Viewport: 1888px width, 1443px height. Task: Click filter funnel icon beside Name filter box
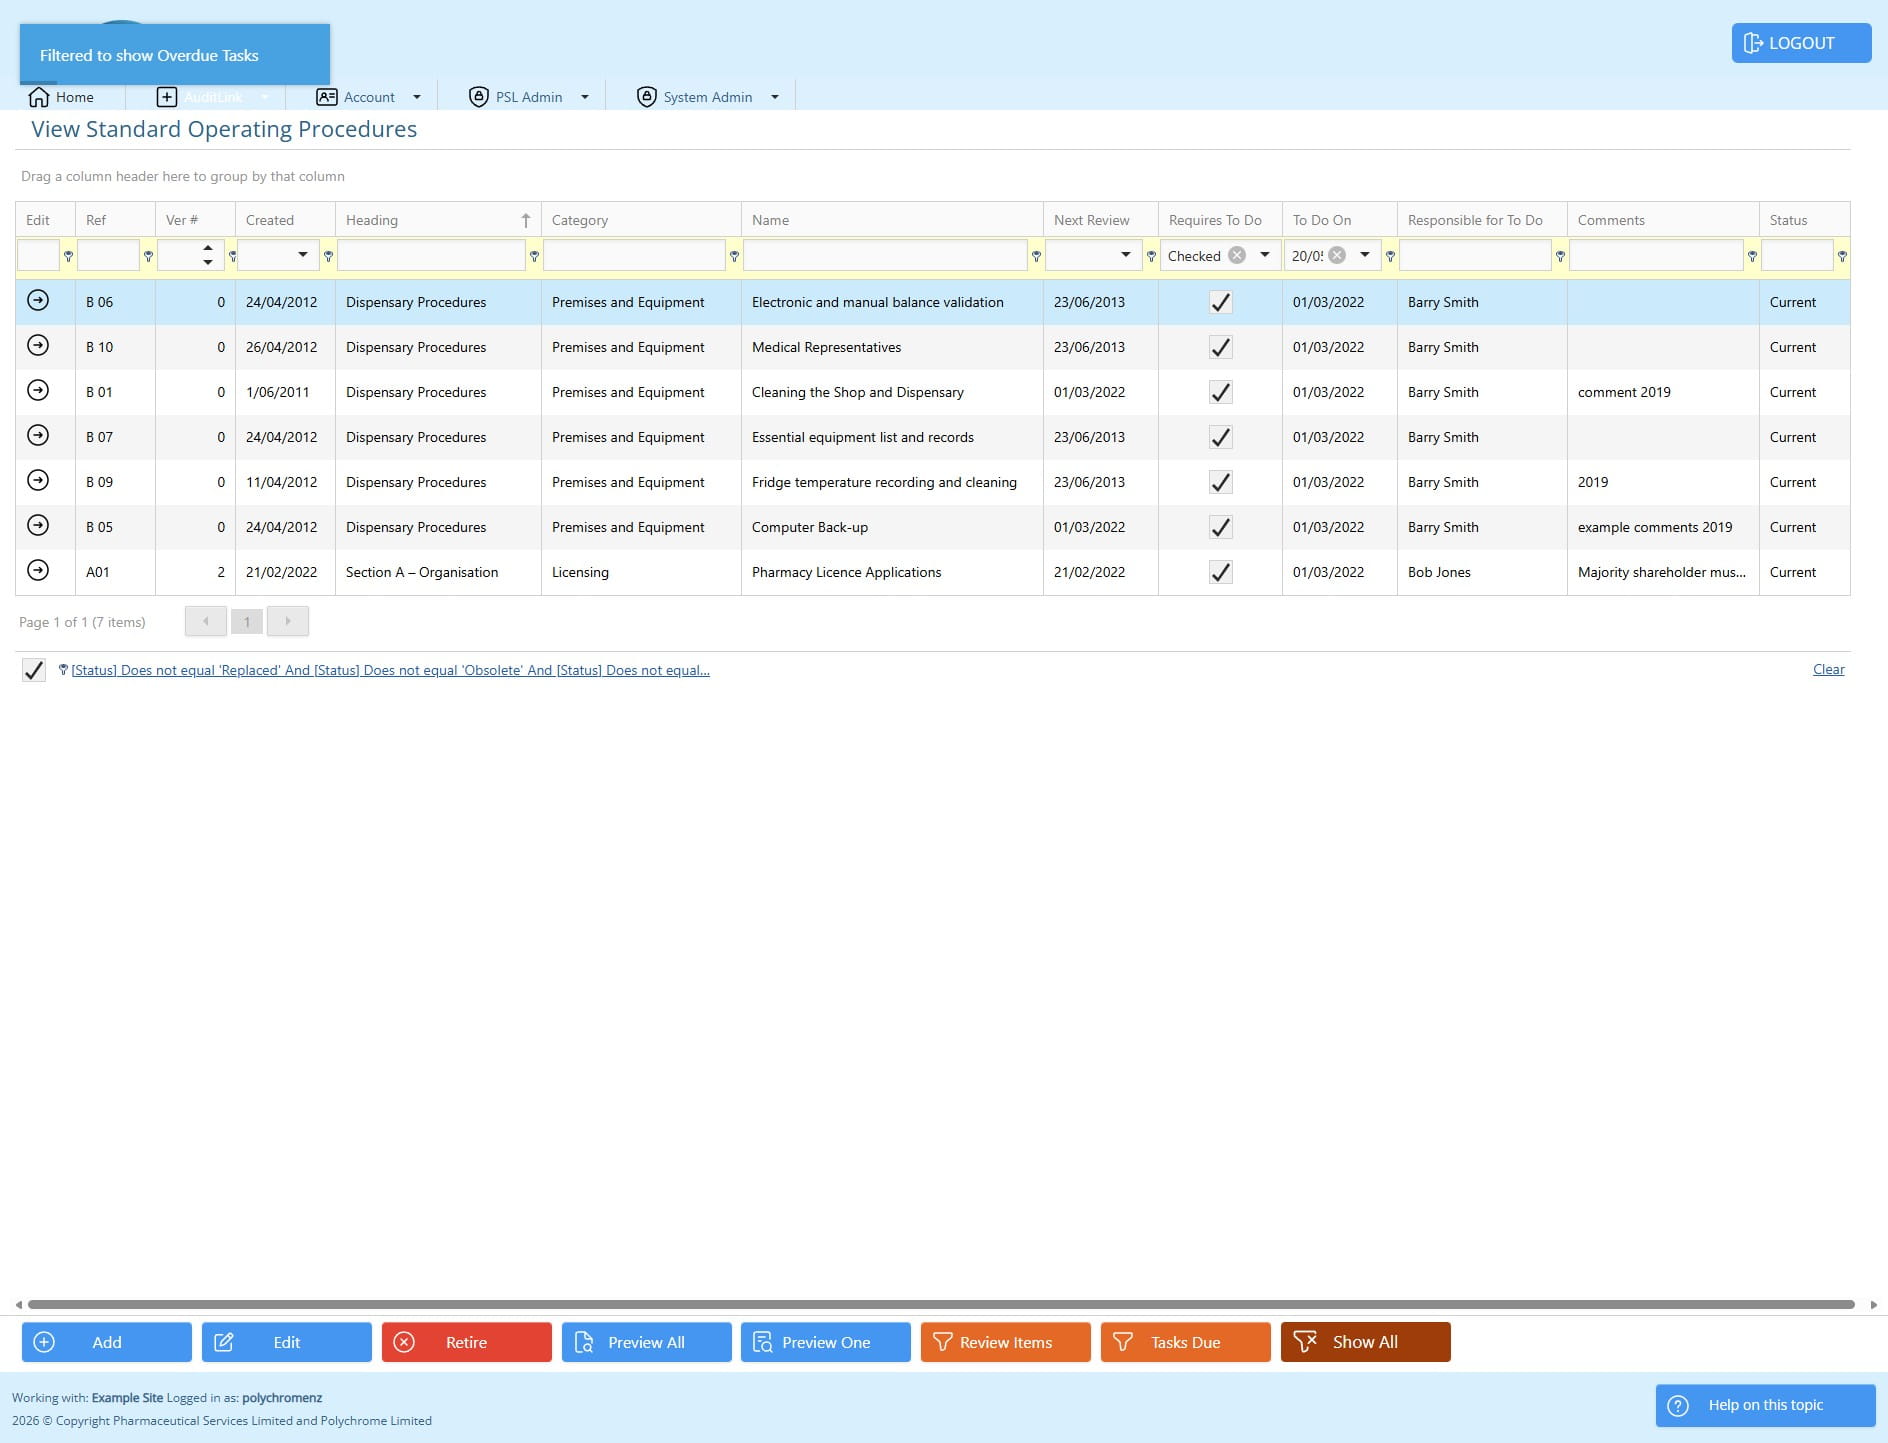click(x=1036, y=257)
